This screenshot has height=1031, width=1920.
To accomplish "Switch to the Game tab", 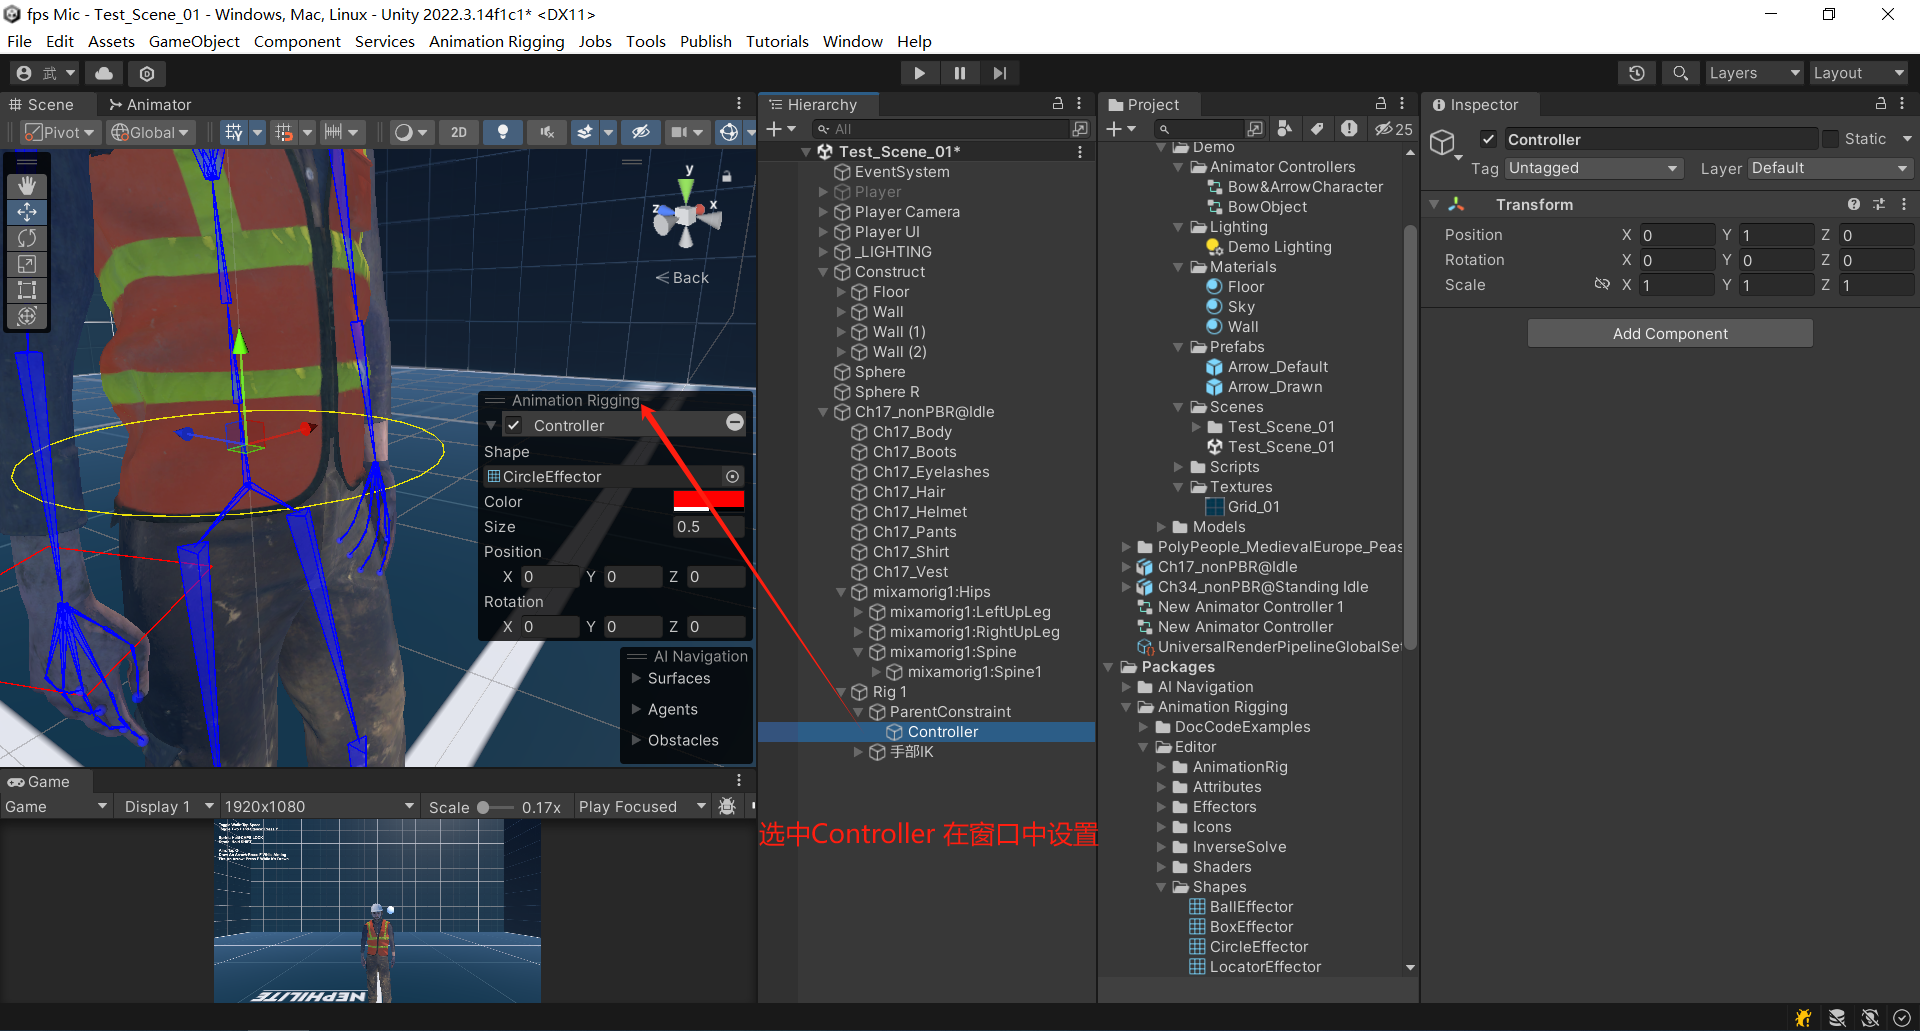I will (39, 781).
